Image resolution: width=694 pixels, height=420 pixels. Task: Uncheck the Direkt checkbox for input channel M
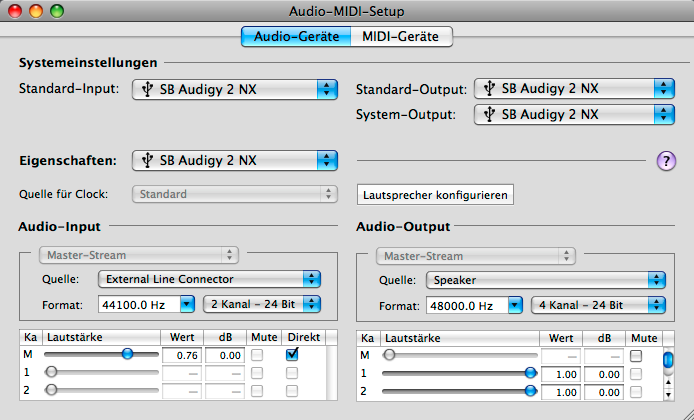pyautogui.click(x=292, y=354)
